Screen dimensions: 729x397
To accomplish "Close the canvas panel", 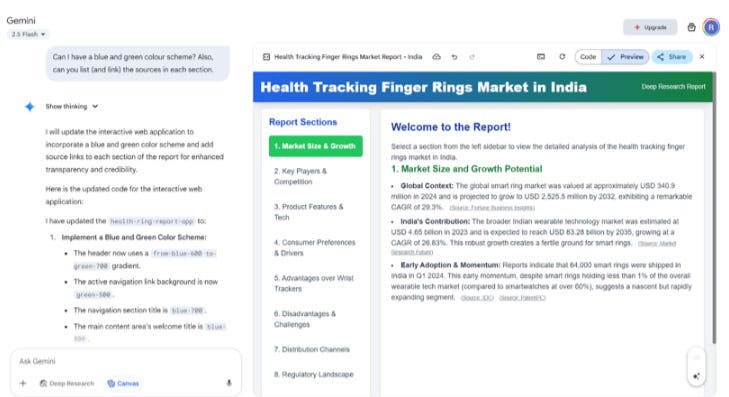I will (x=702, y=57).
